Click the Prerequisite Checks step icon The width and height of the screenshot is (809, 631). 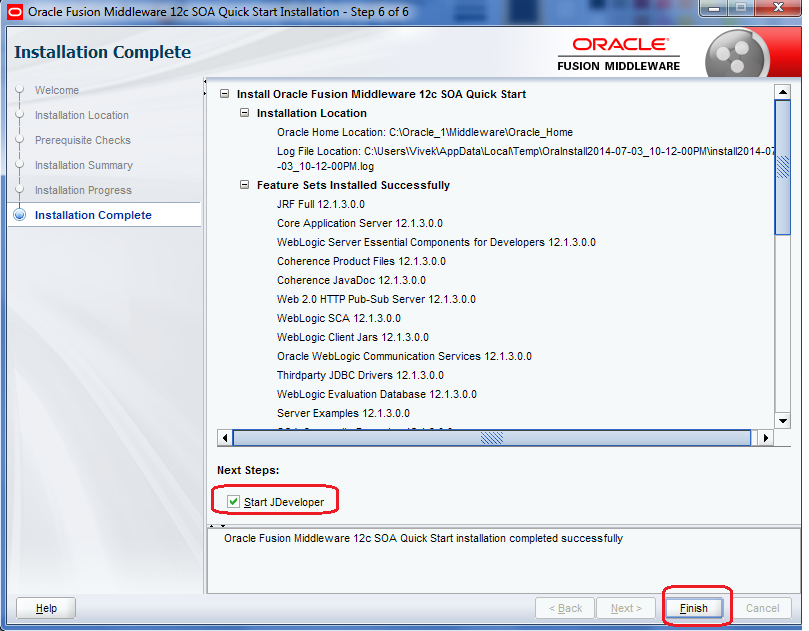[x=22, y=140]
